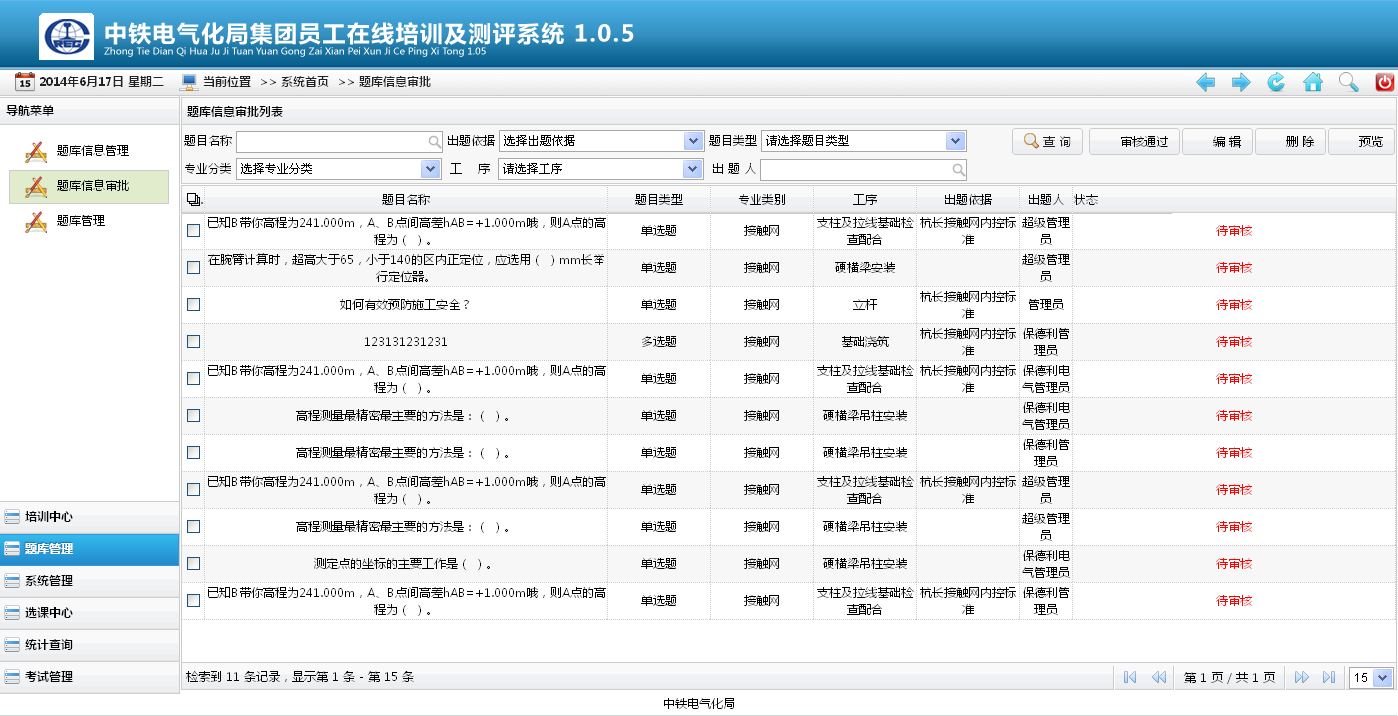Viewport: 1398px width, 716px height.
Task: Click the calendar icon beside the date
Action: coord(25,82)
